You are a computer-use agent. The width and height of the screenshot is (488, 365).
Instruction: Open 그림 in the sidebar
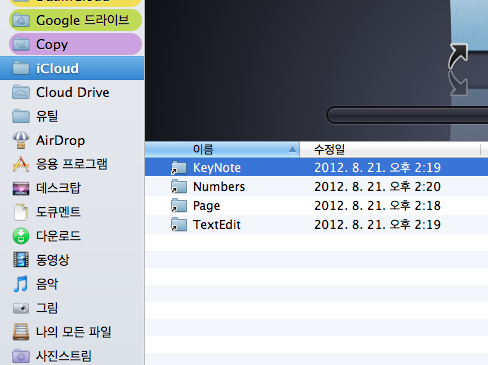click(x=72, y=308)
